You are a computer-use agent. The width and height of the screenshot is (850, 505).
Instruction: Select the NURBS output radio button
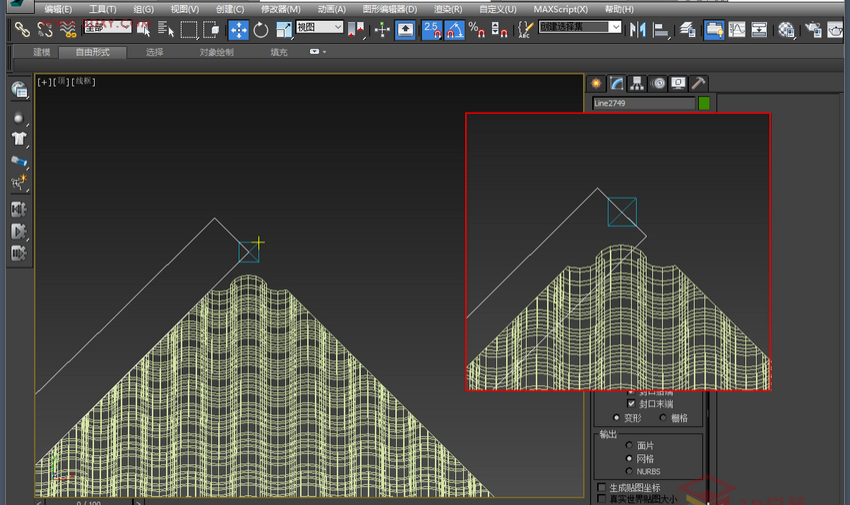point(629,471)
